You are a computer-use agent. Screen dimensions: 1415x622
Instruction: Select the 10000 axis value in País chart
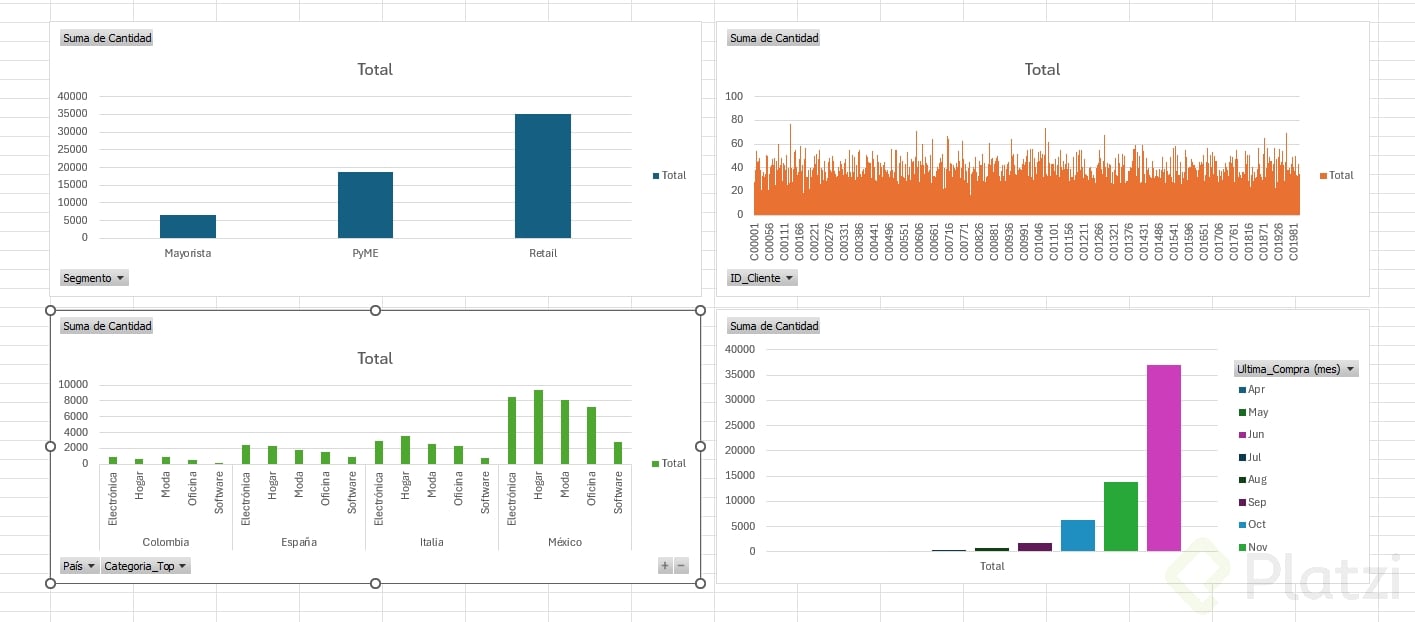[73, 384]
